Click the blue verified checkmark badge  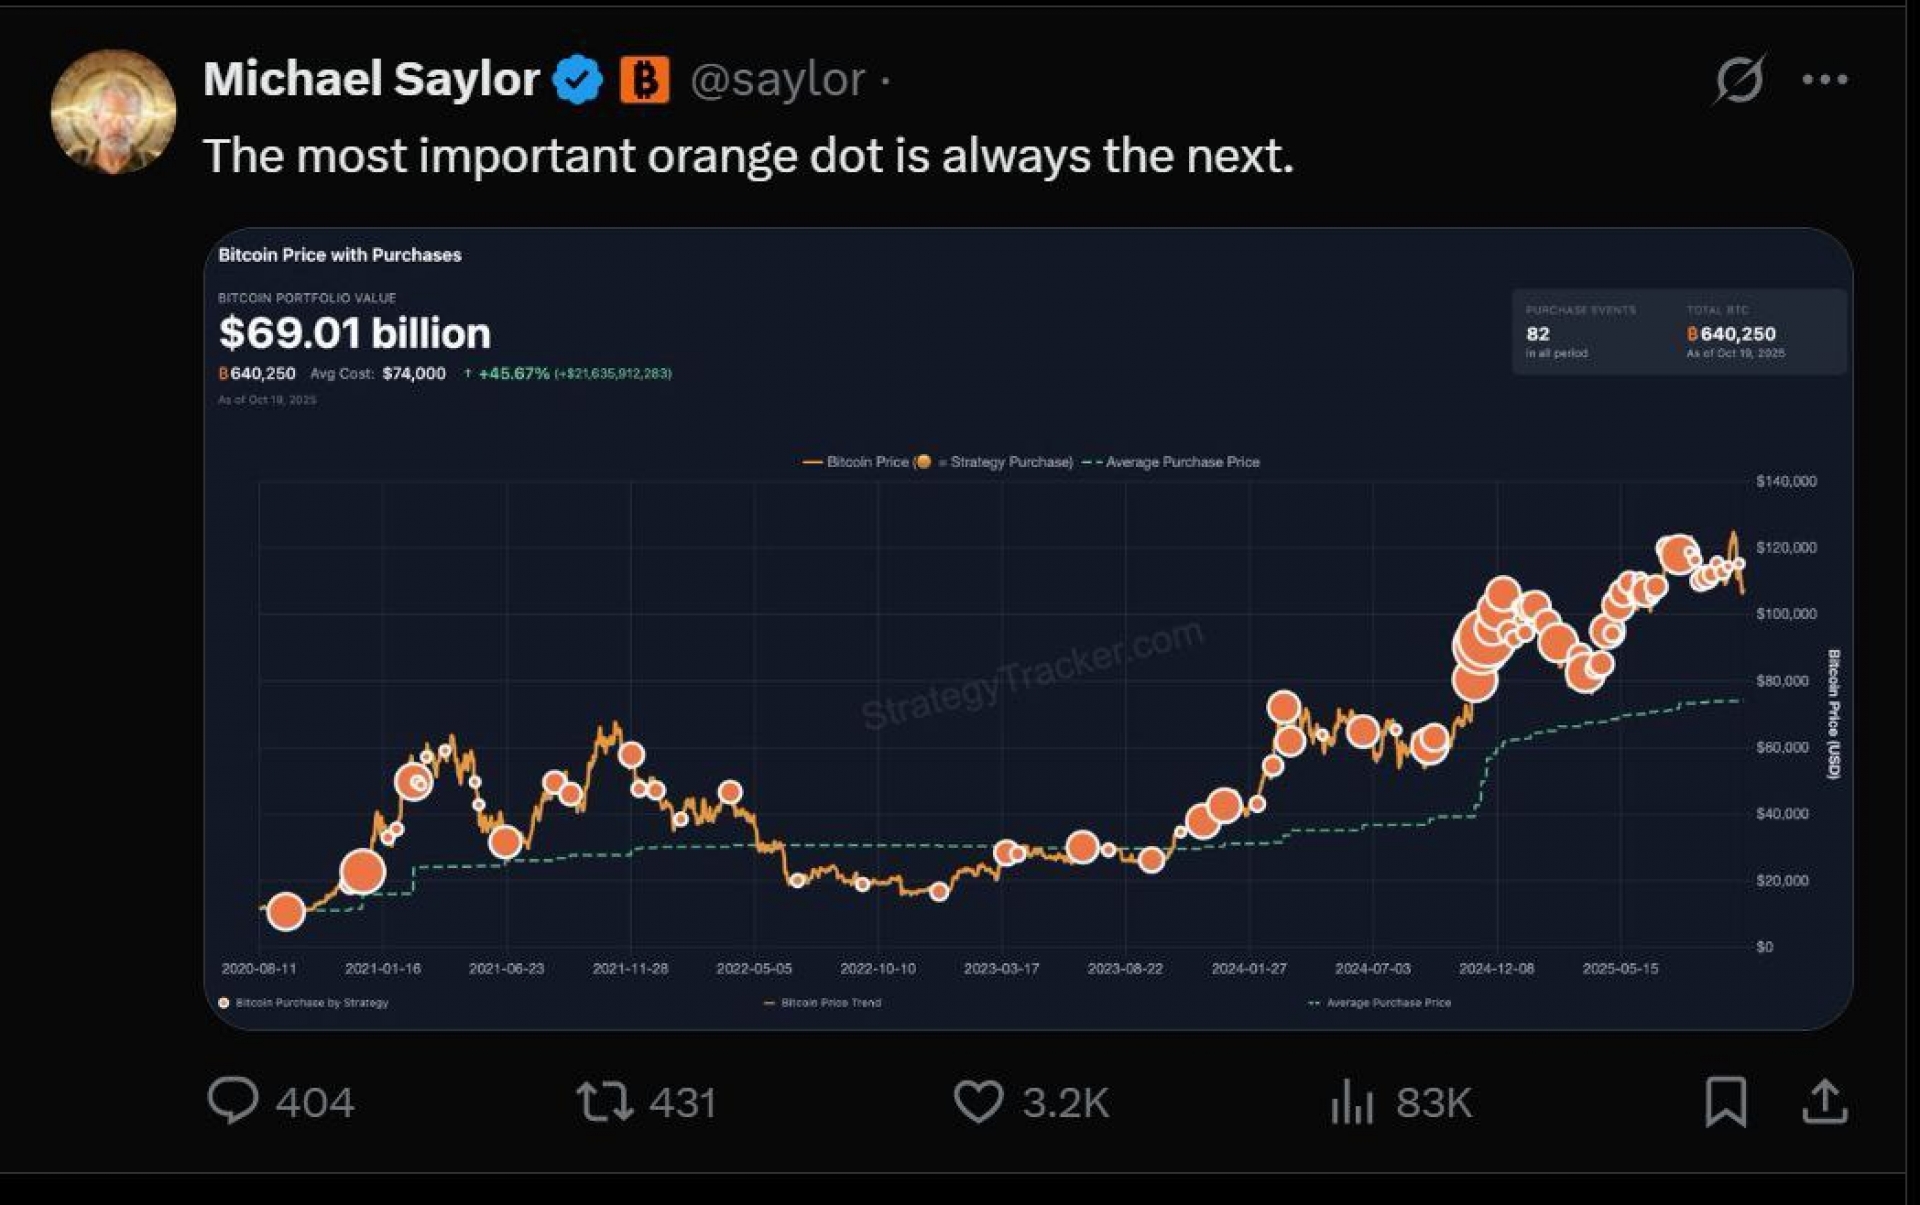point(578,79)
